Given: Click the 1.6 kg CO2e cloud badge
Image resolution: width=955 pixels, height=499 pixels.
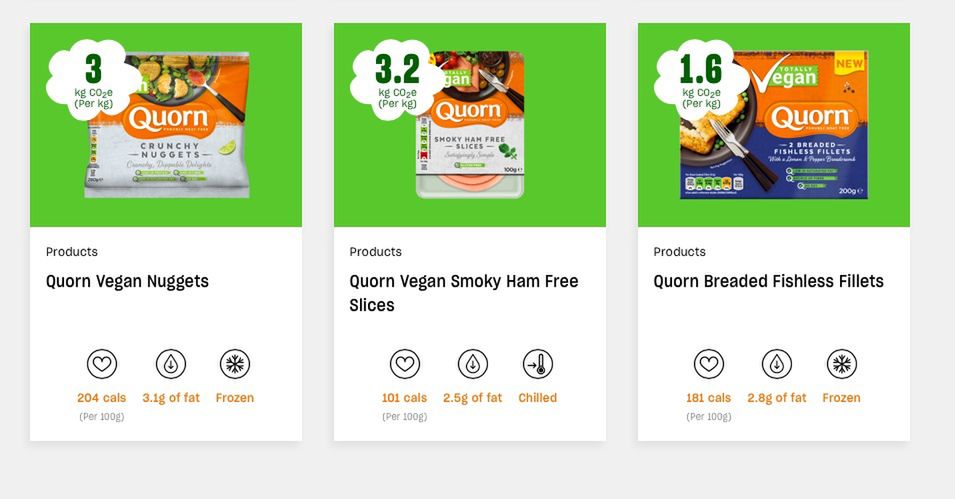Looking at the screenshot, I should (701, 80).
